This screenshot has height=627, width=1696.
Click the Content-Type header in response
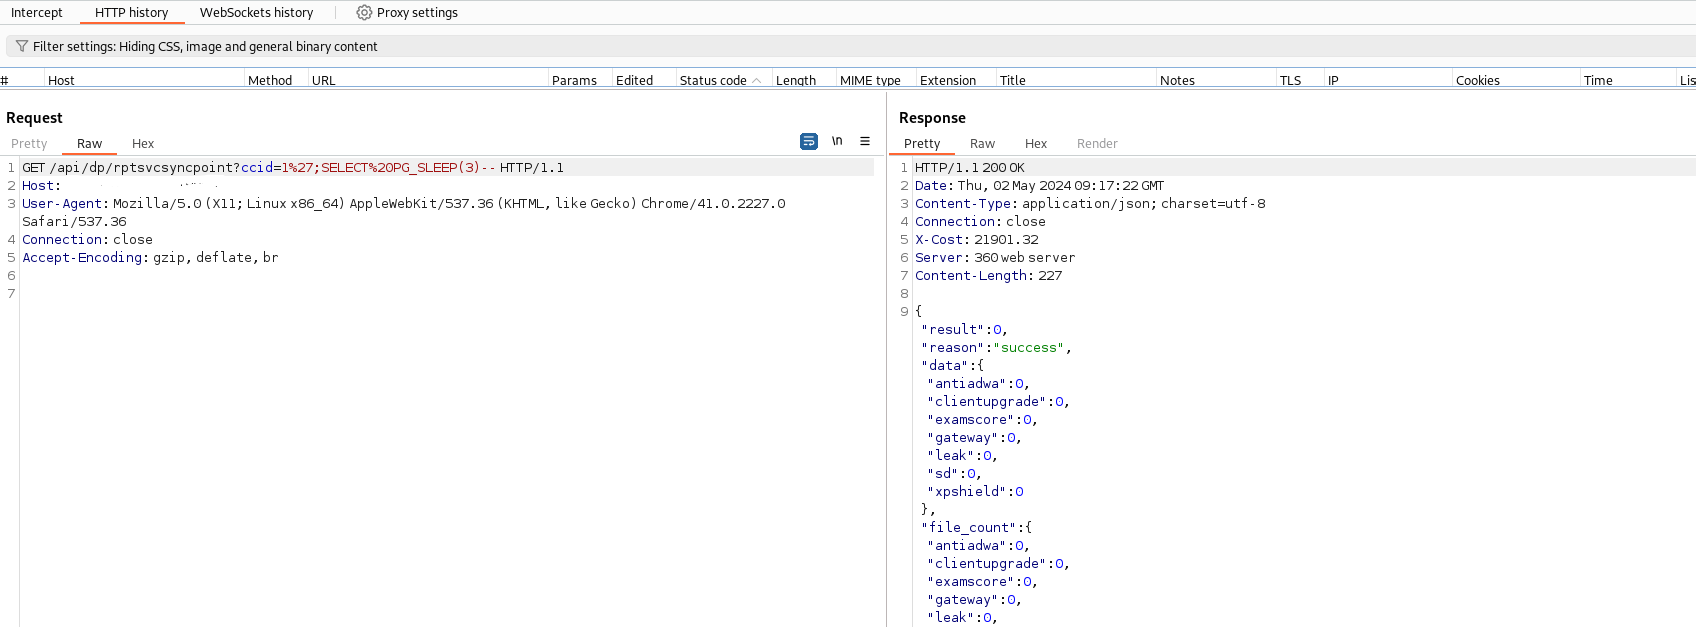click(x=1090, y=204)
